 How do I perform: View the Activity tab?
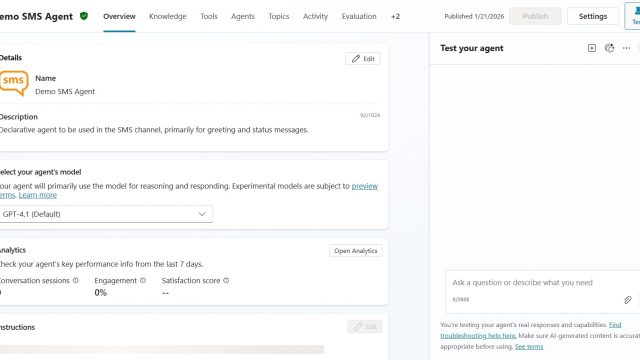coord(315,16)
